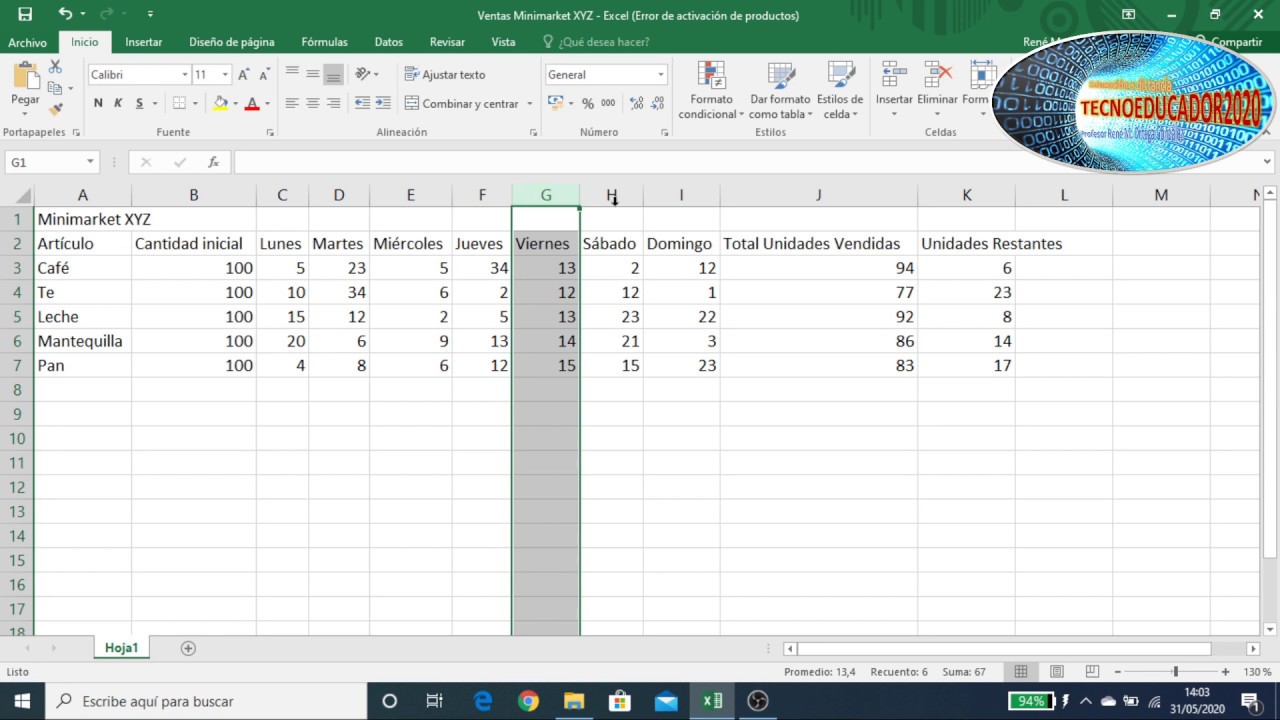Viewport: 1280px width, 720px height.
Task: Toggle bold (N) formatting
Action: click(x=98, y=103)
